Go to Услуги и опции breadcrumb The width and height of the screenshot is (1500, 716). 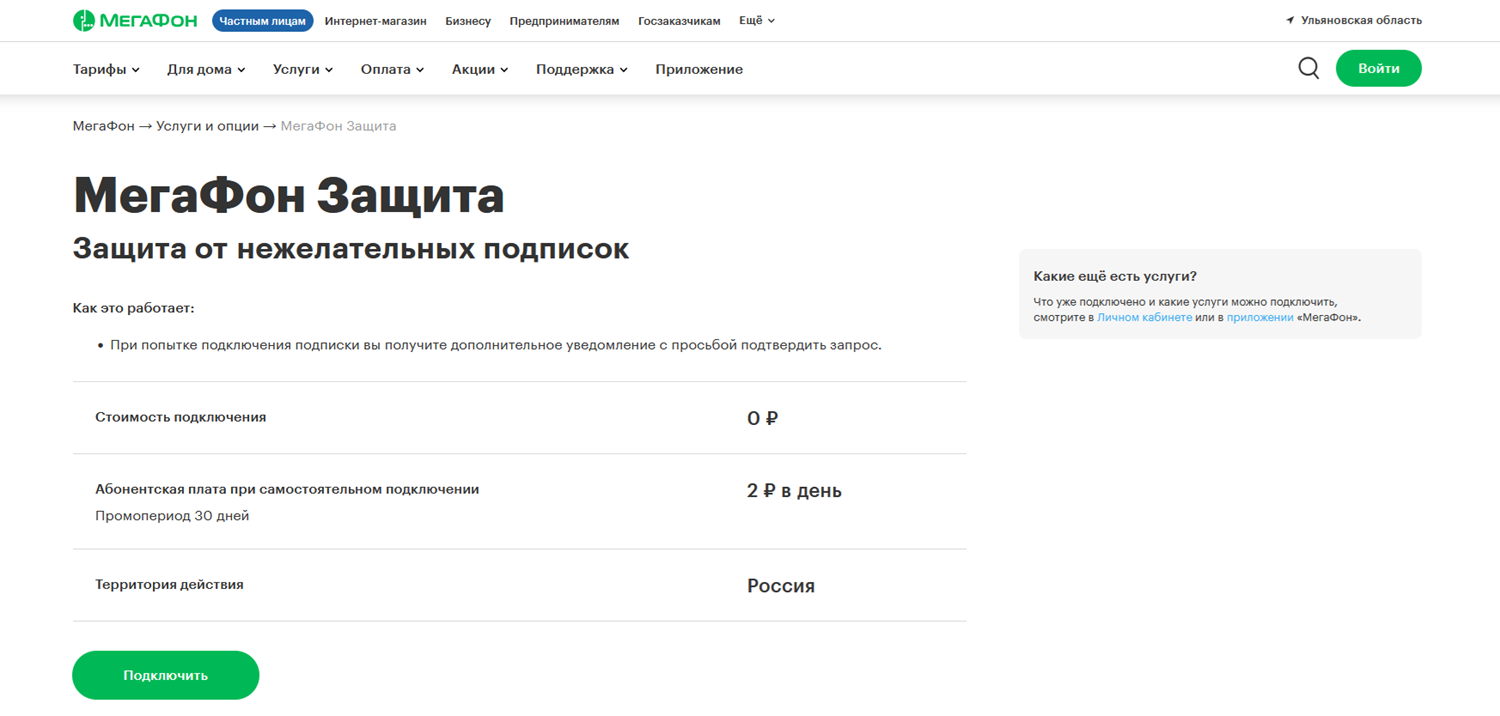tap(207, 126)
